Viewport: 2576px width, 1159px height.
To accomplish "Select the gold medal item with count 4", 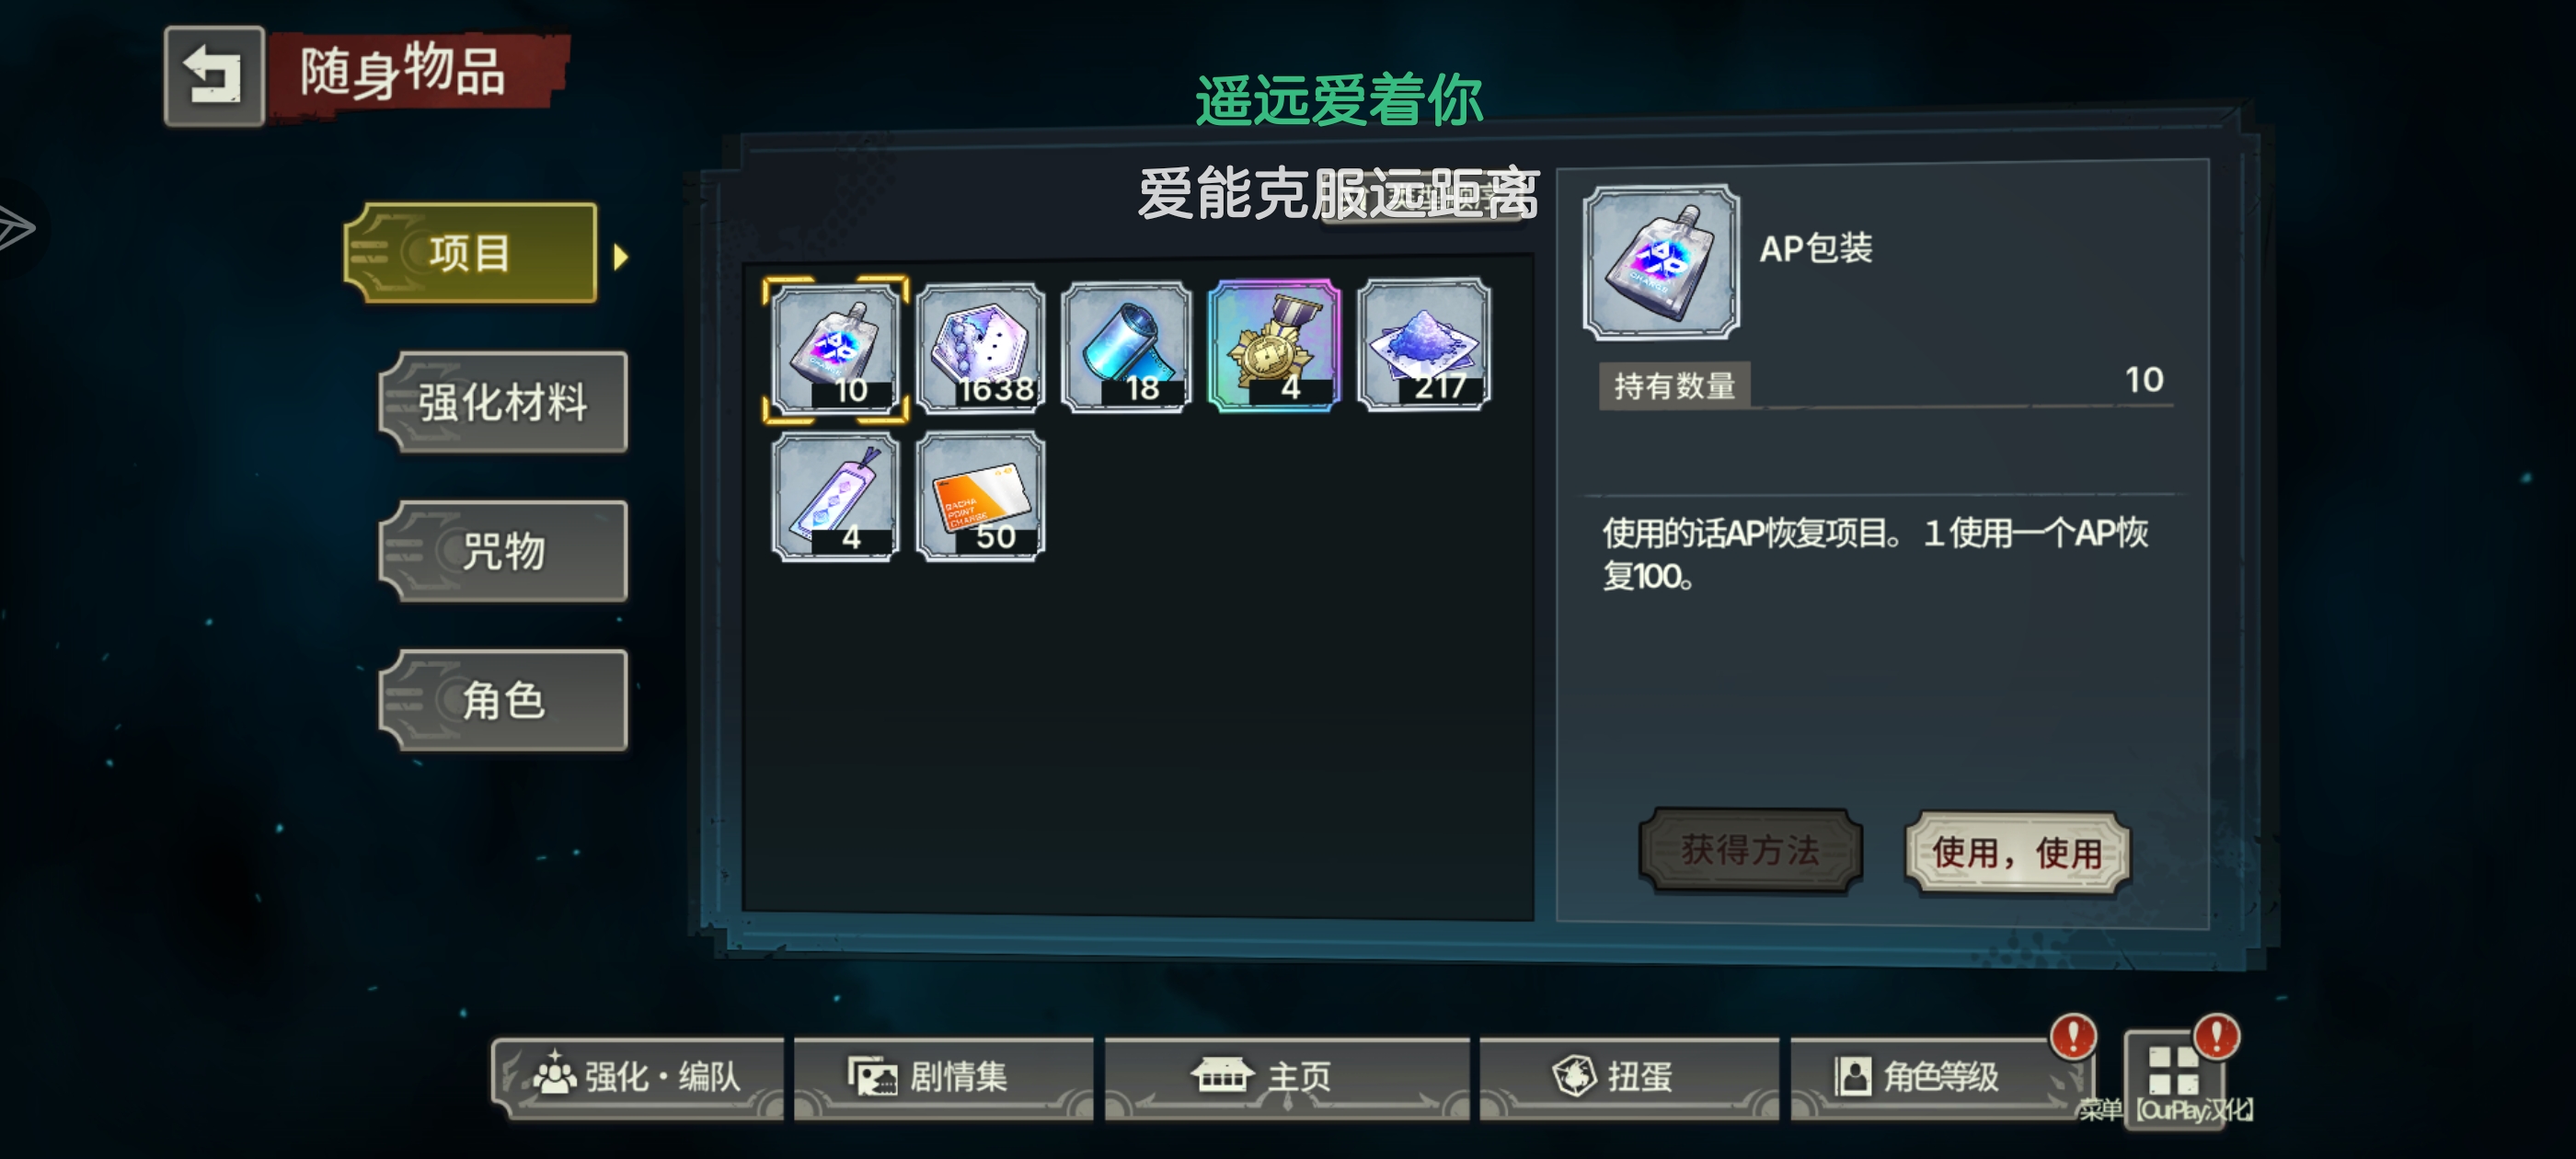I will pos(1274,346).
